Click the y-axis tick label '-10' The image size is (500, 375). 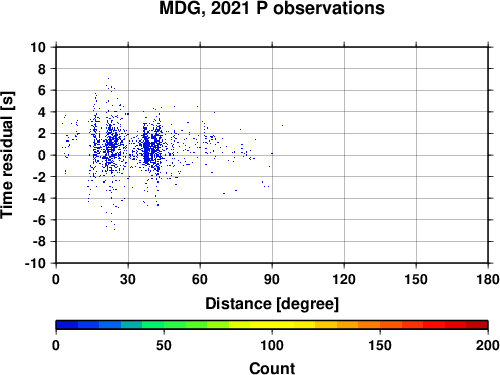pyautogui.click(x=35, y=263)
